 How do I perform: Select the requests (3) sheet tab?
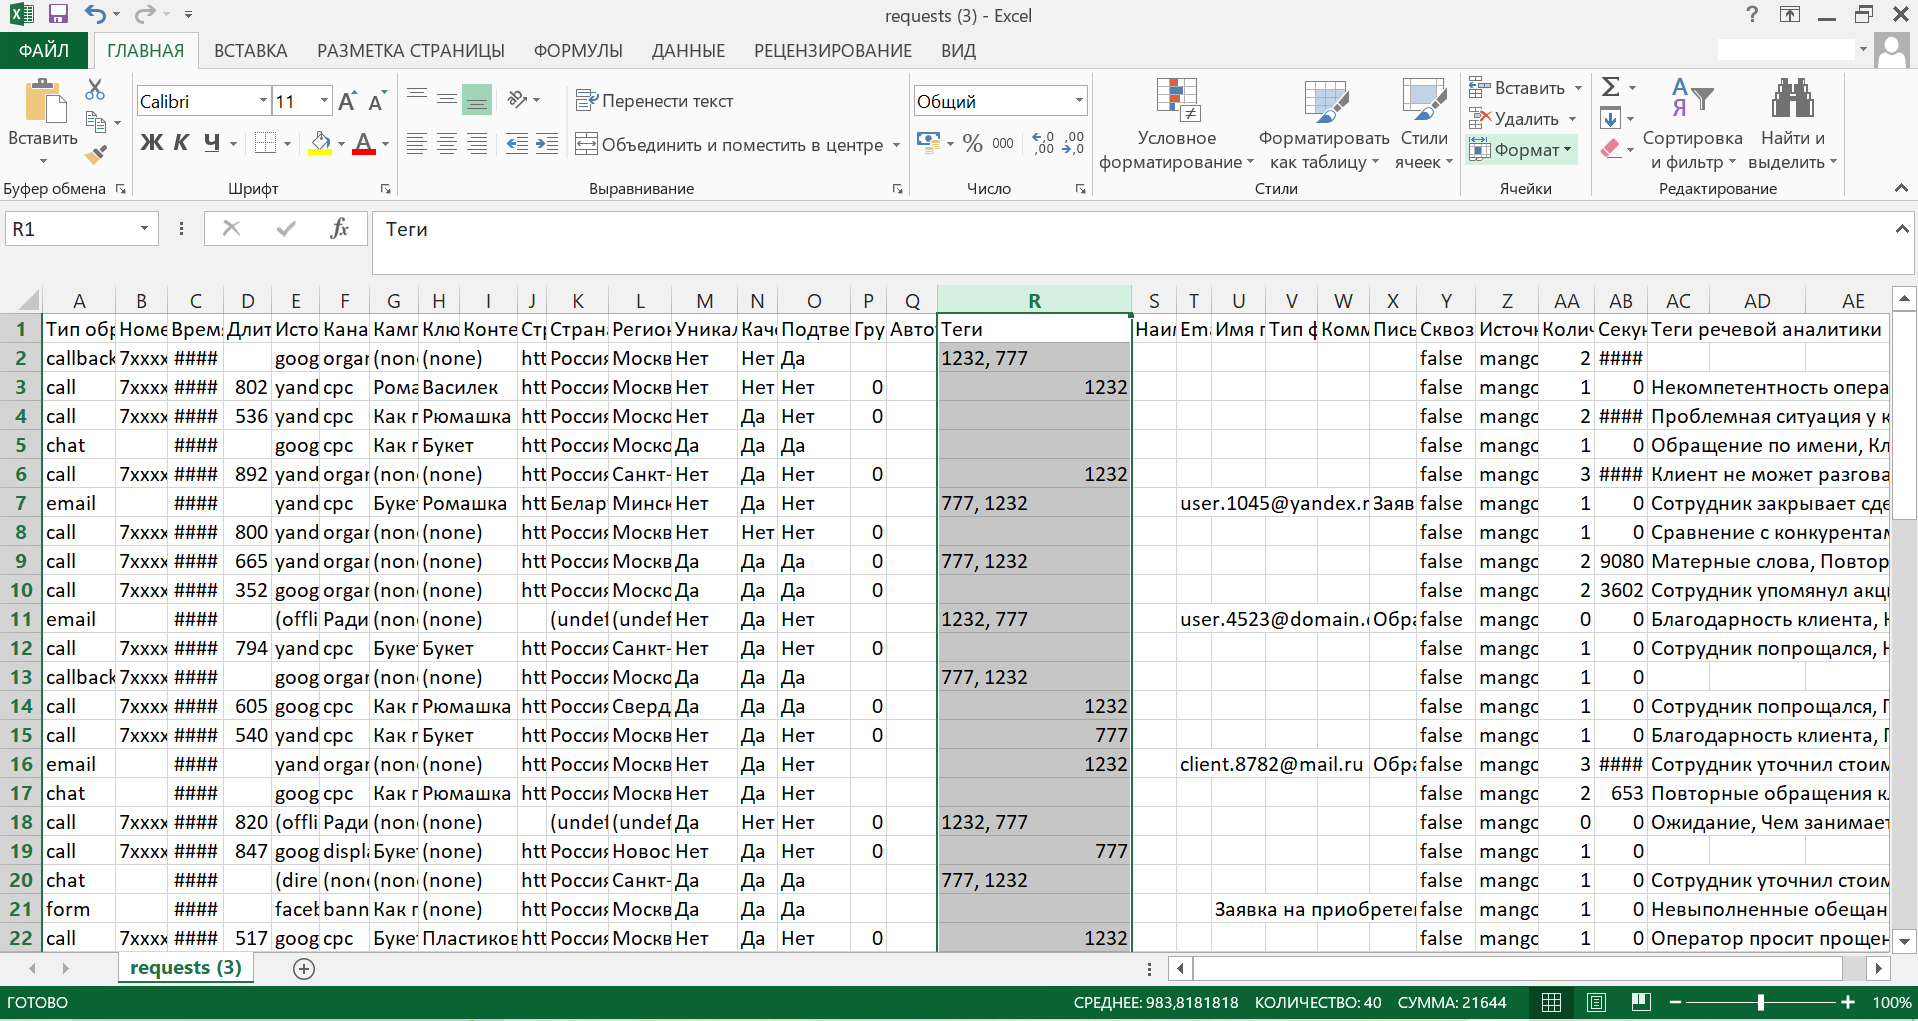(186, 968)
